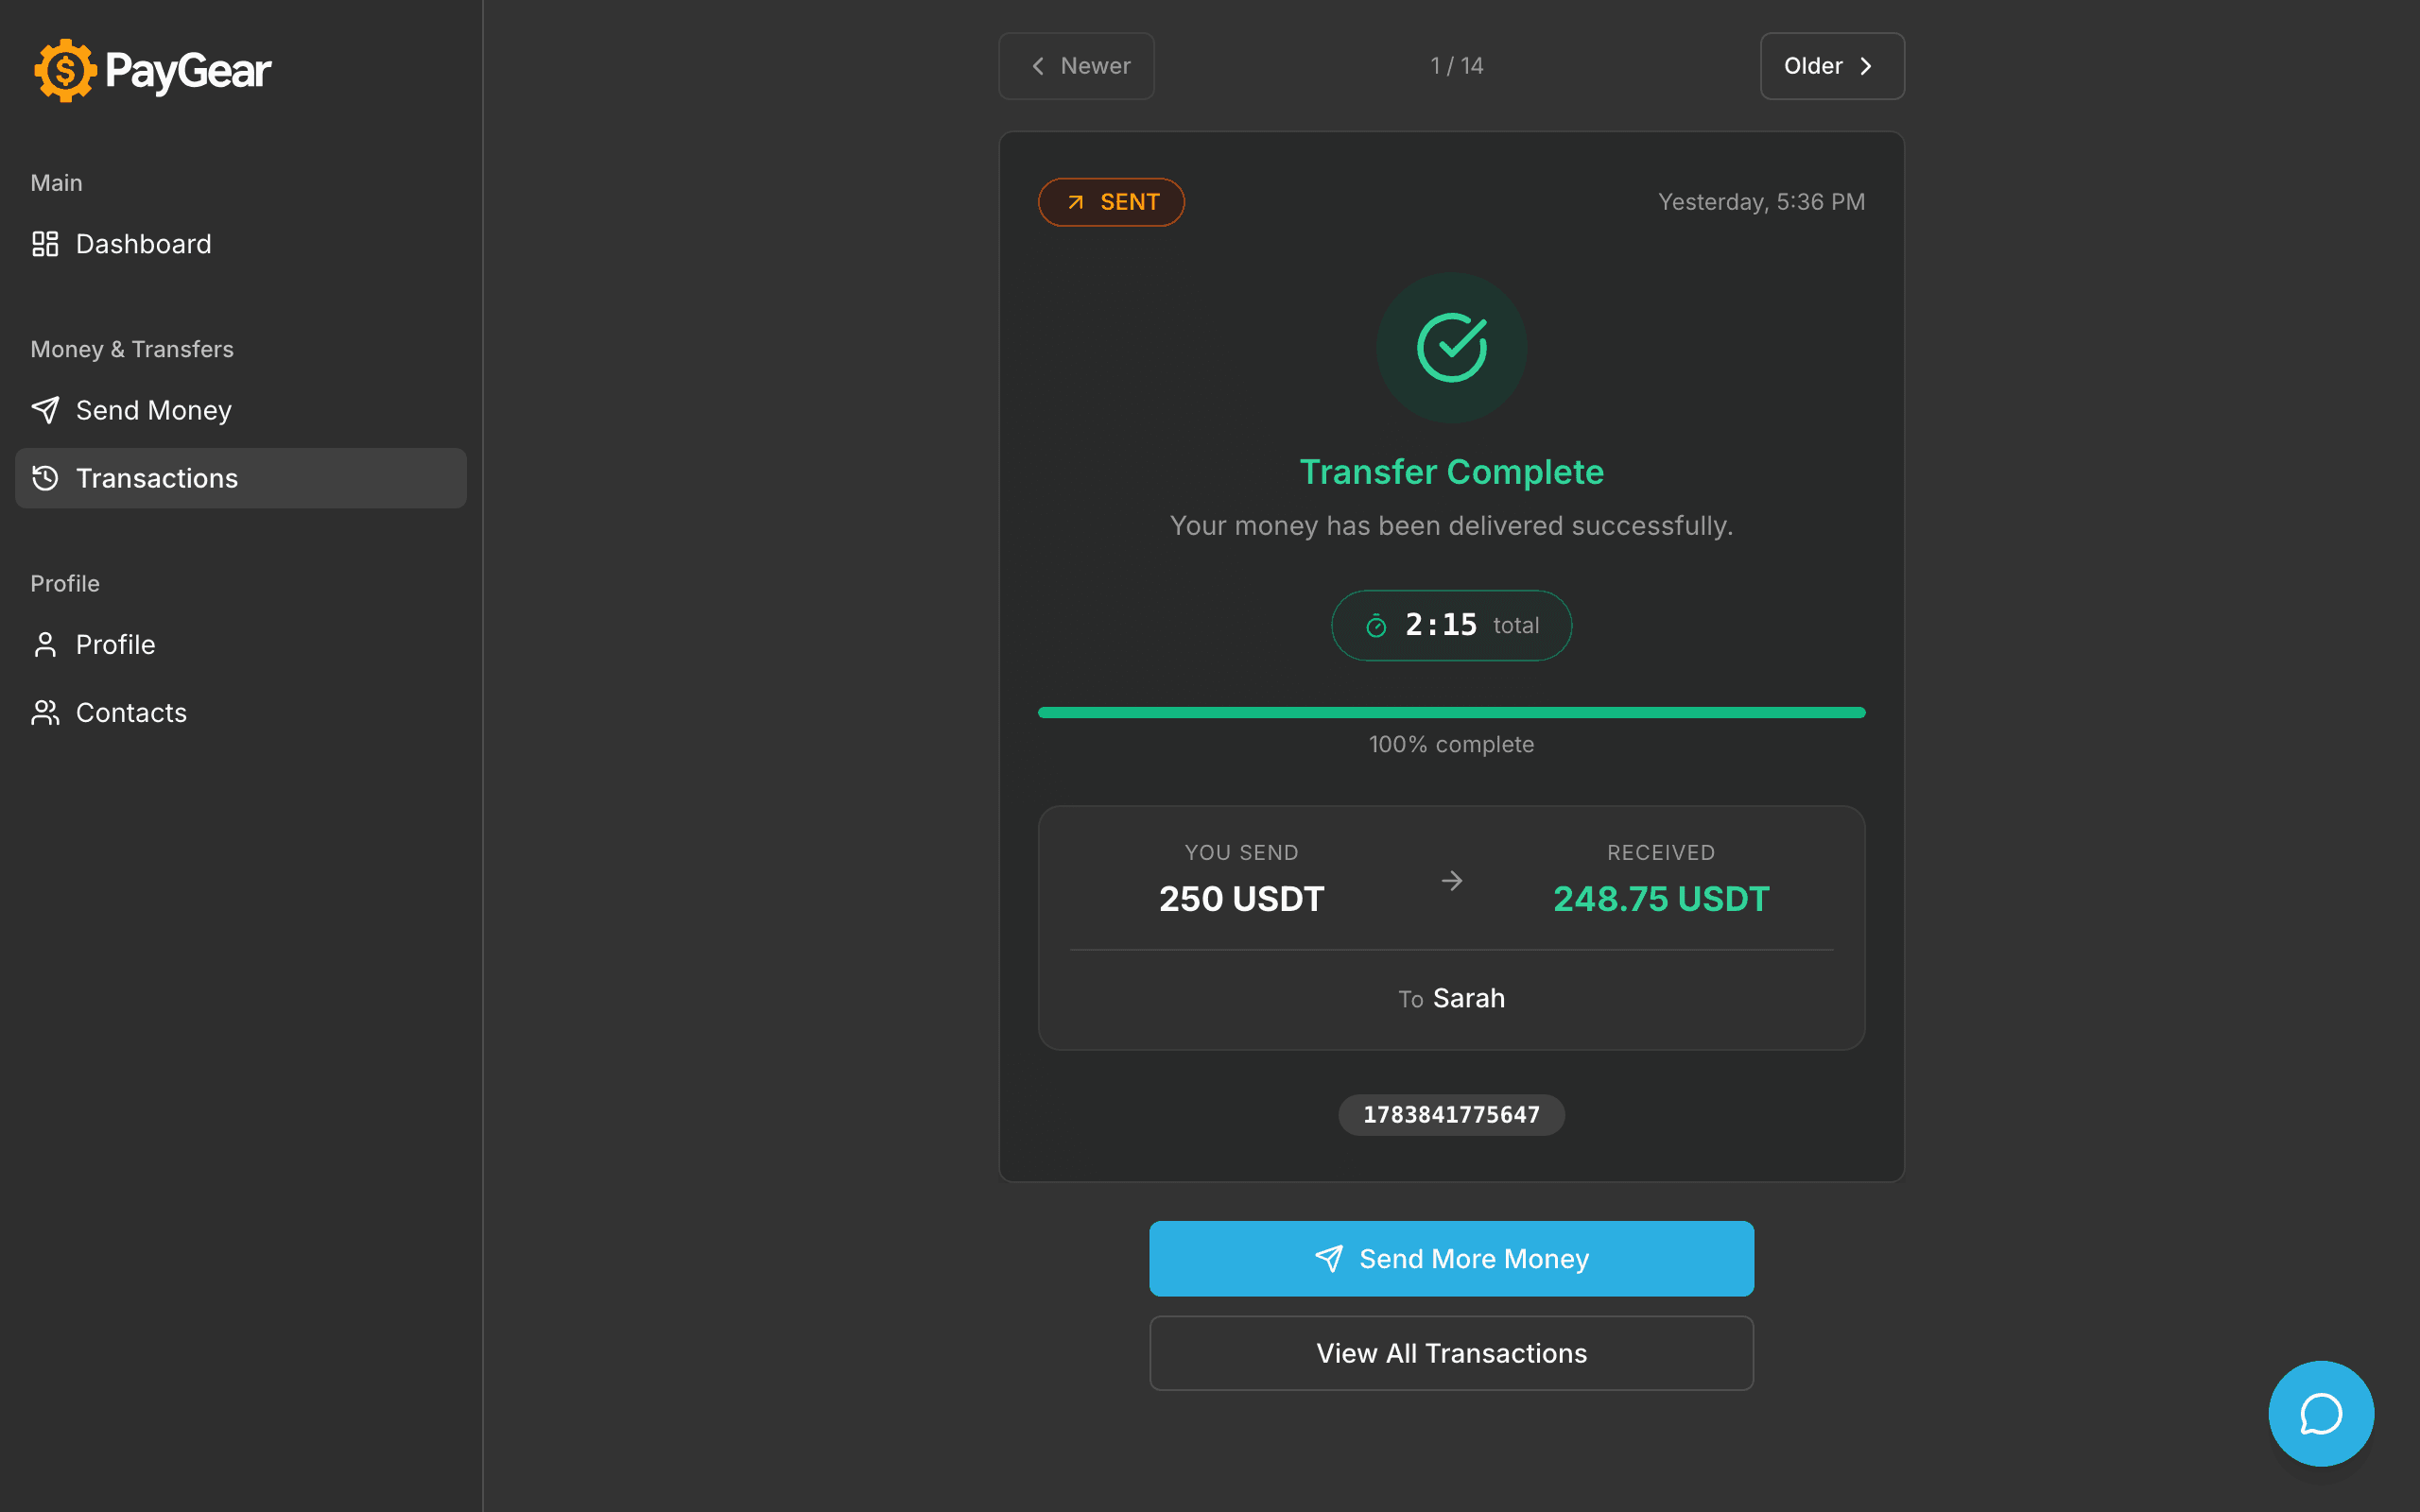Click the Transactions history clock icon
The width and height of the screenshot is (2420, 1512).
[45, 478]
